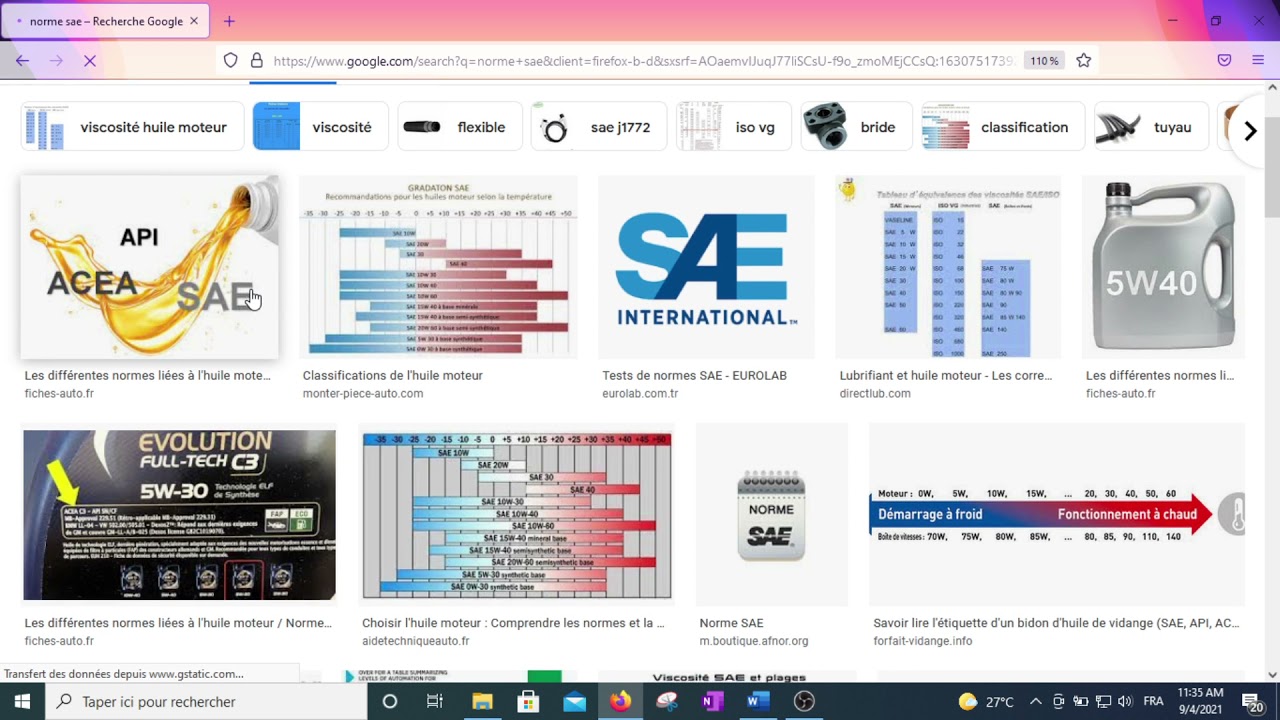Select the norme sae – Recherche Google tab
Image resolution: width=1280 pixels, height=720 pixels.
click(104, 21)
